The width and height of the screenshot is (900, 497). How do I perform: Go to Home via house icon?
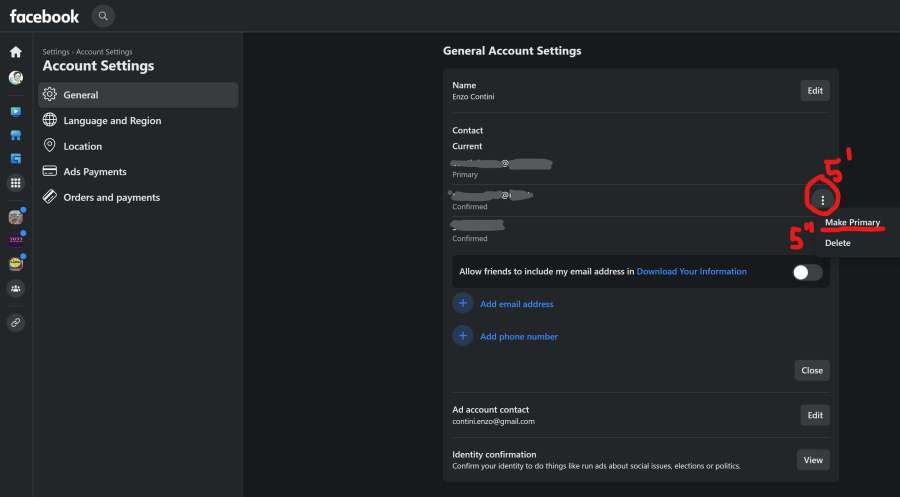(x=16, y=52)
